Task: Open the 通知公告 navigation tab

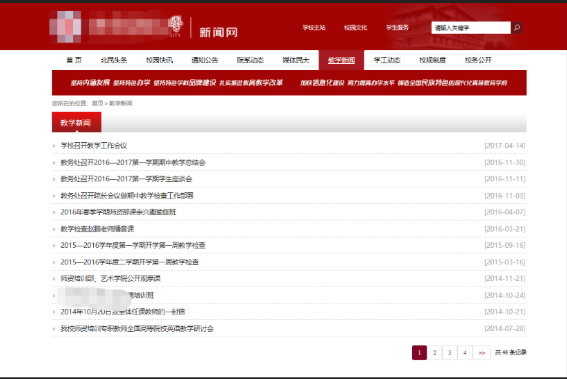Action: tap(205, 60)
